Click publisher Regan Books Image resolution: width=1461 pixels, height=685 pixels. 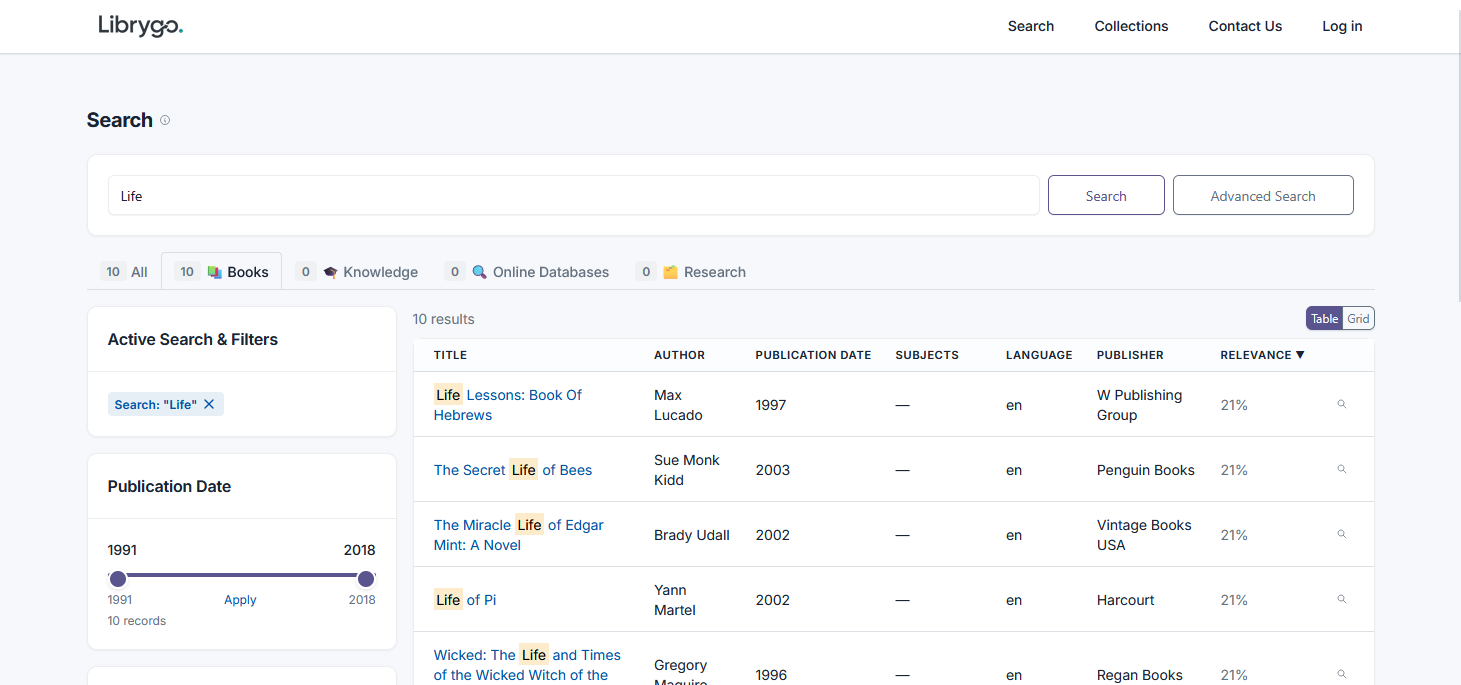(1140, 675)
